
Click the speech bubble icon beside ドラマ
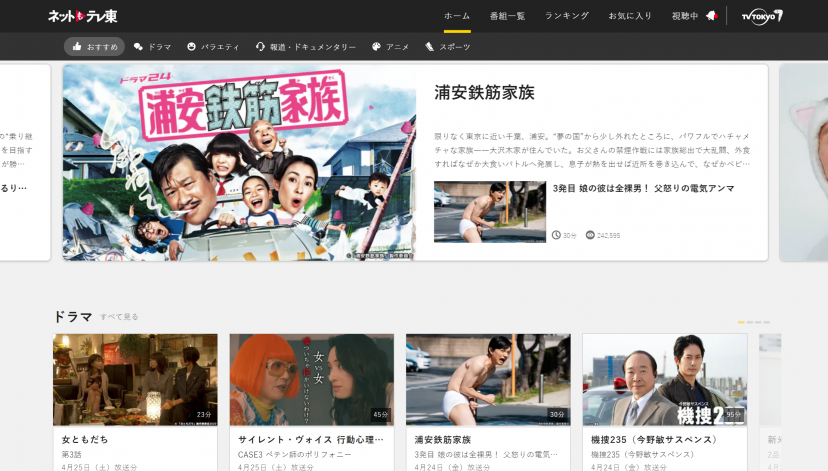click(138, 46)
